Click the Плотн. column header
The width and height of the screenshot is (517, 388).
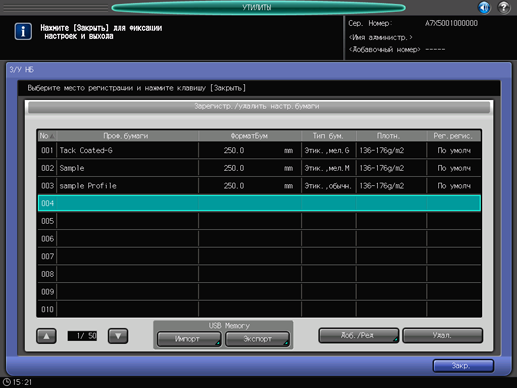pyautogui.click(x=392, y=136)
